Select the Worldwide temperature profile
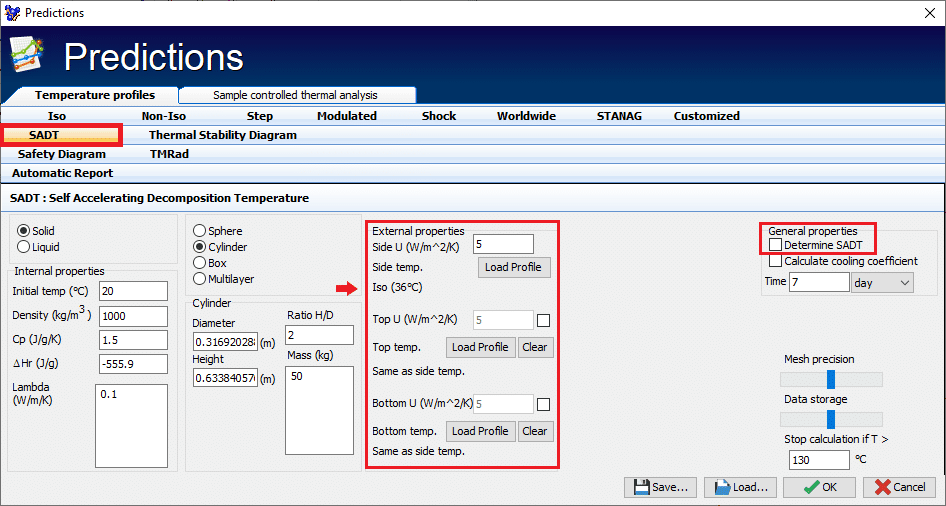 pyautogui.click(x=526, y=116)
